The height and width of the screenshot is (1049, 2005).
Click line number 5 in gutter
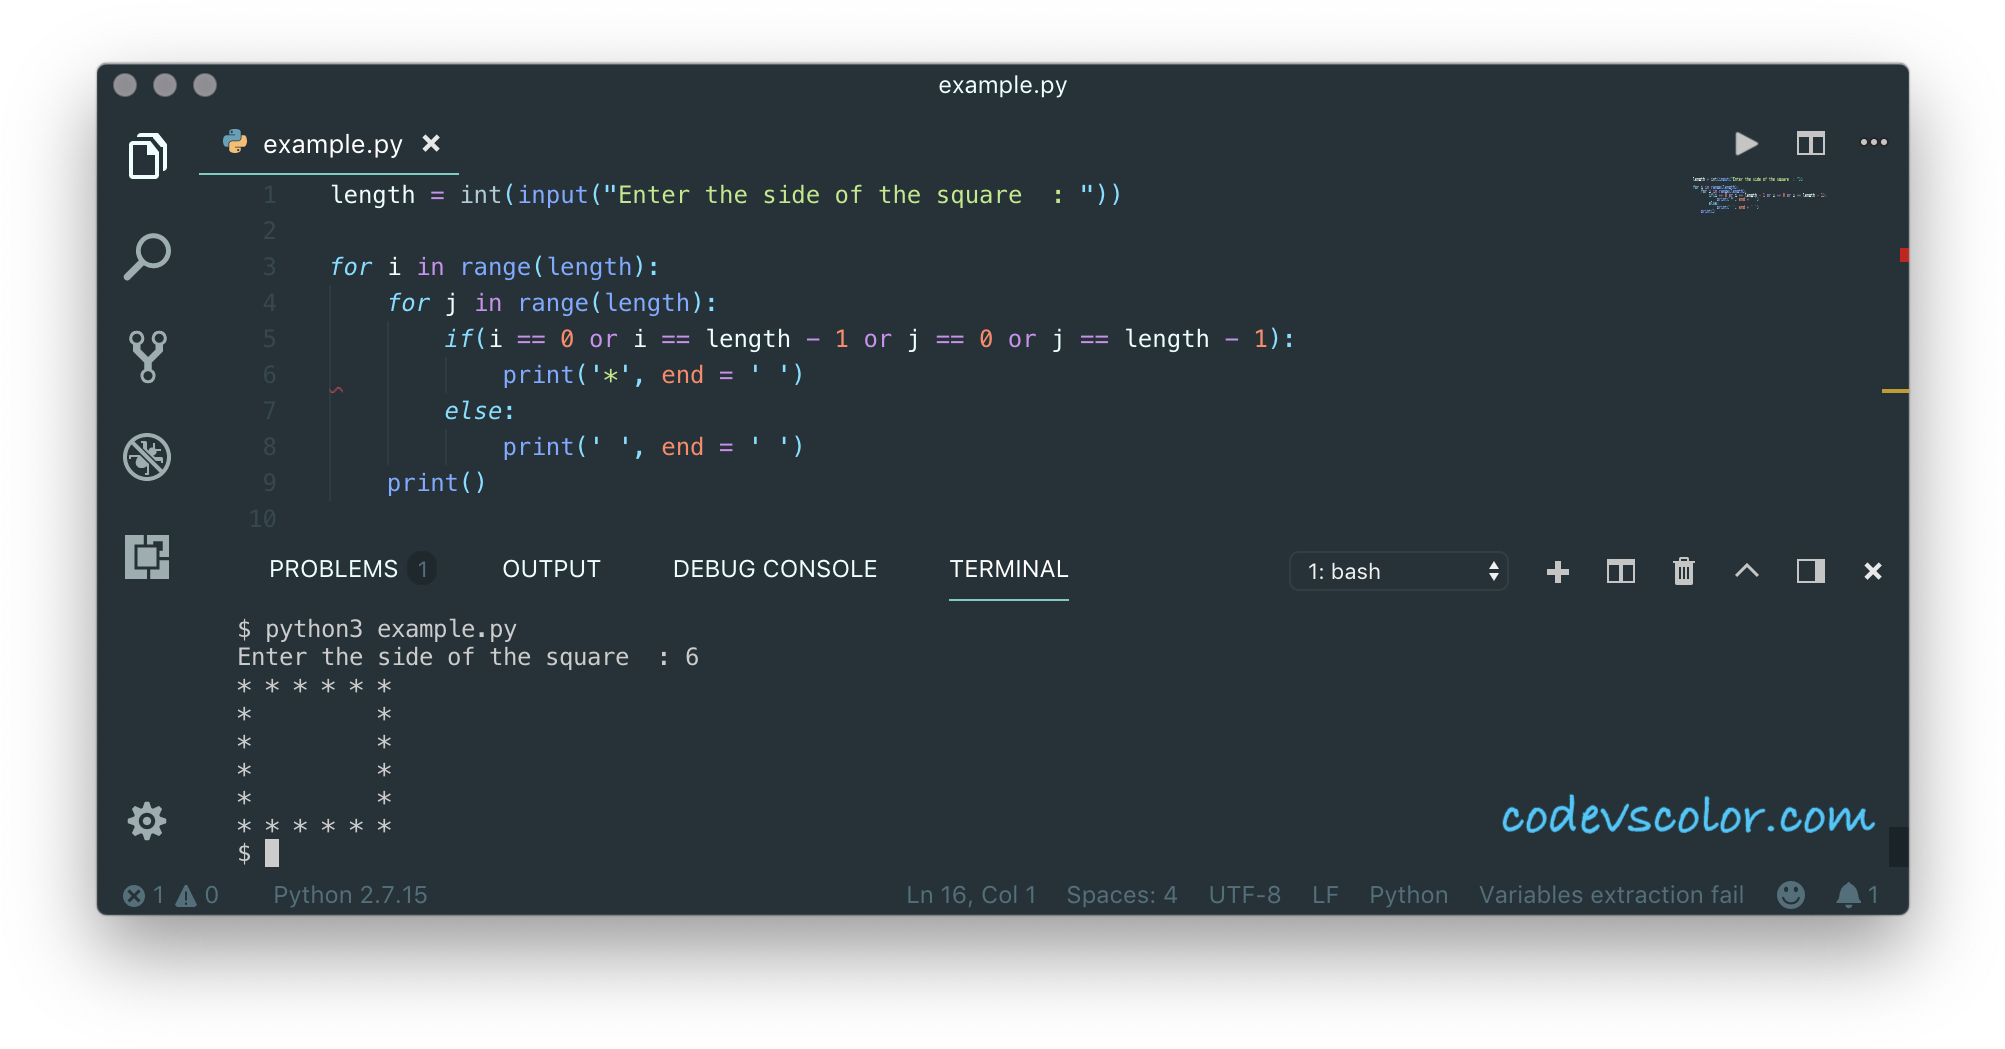269,339
